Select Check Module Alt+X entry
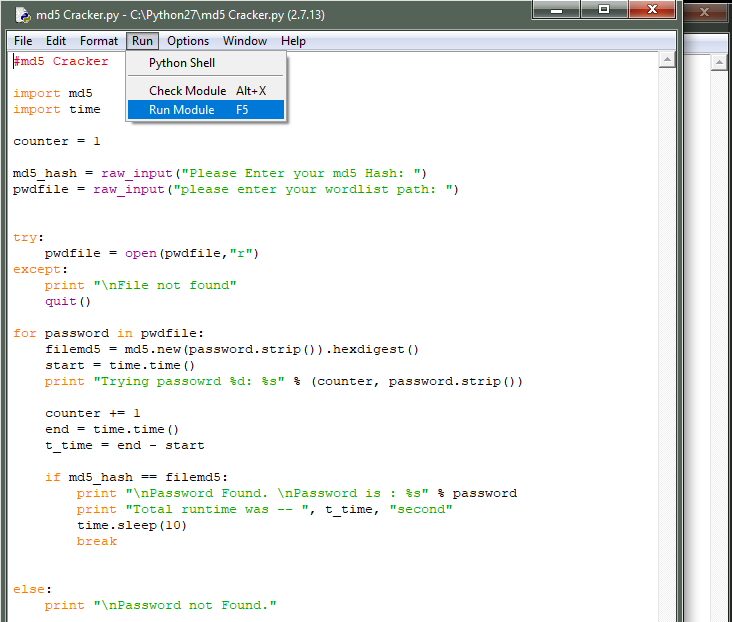This screenshot has height=622, width=732. tap(206, 91)
